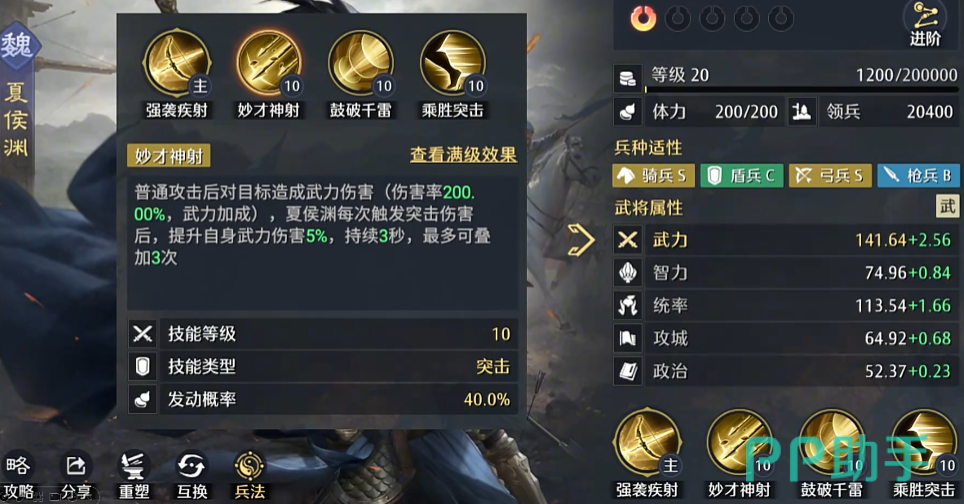Click the level experience progress bar
The width and height of the screenshot is (964, 504).
coord(801,90)
